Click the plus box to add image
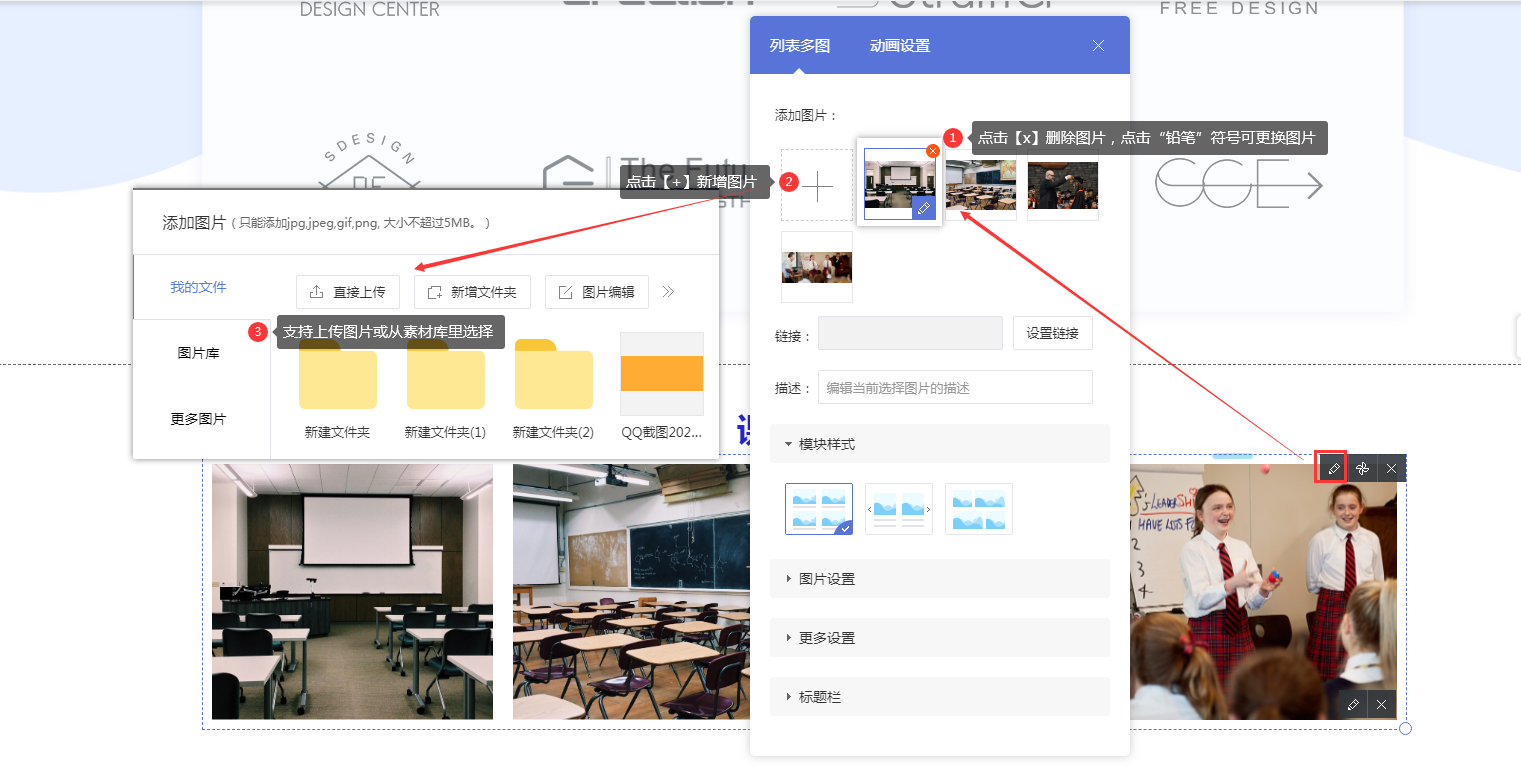The height and width of the screenshot is (776, 1521). [x=817, y=186]
